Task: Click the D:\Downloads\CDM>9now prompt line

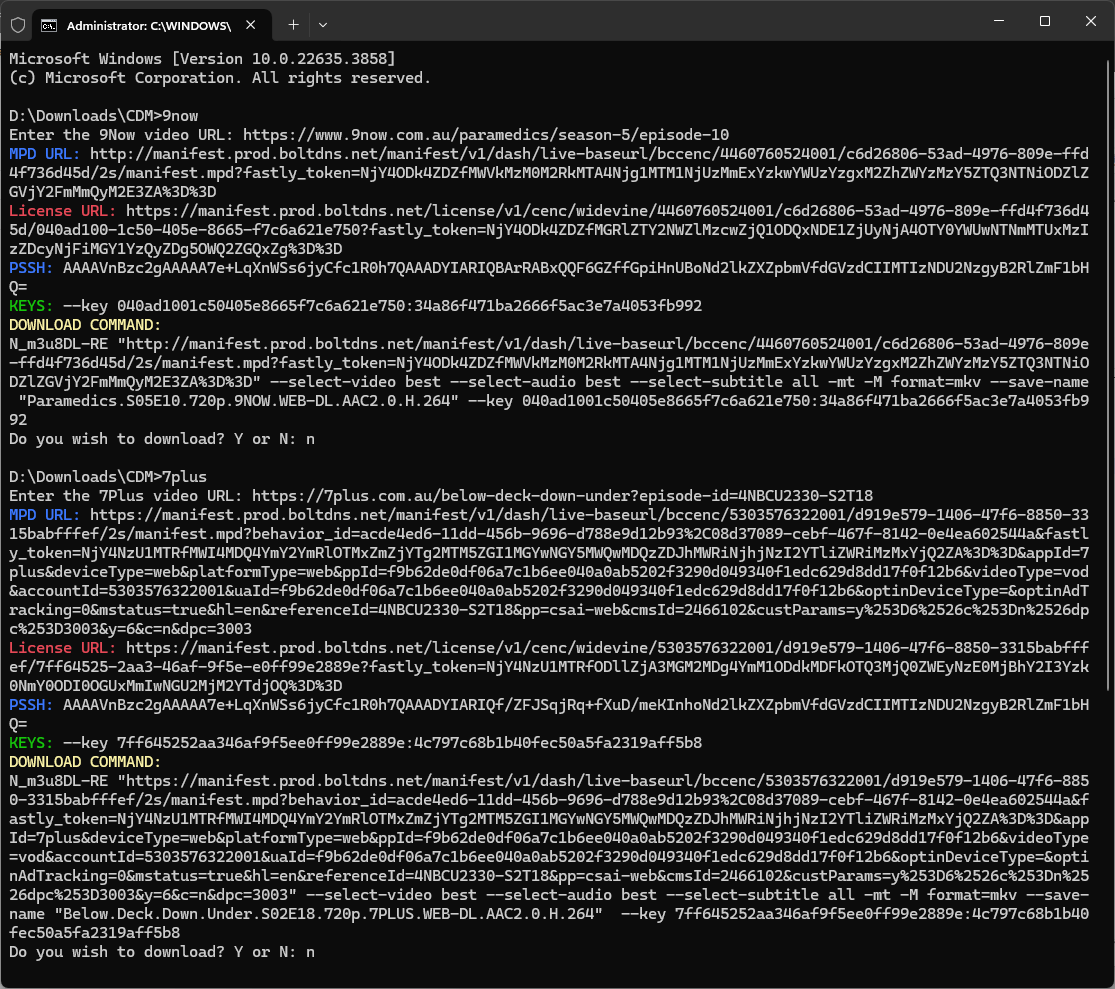Action: coord(104,116)
